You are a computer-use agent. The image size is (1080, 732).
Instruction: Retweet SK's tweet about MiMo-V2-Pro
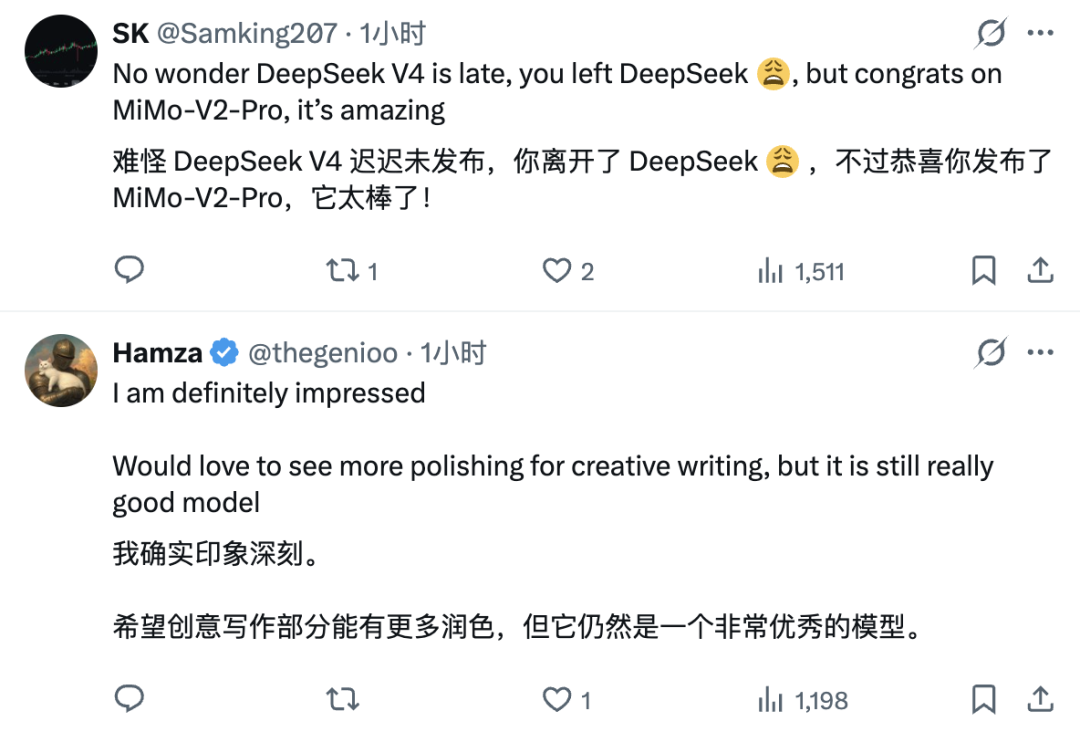(343, 270)
